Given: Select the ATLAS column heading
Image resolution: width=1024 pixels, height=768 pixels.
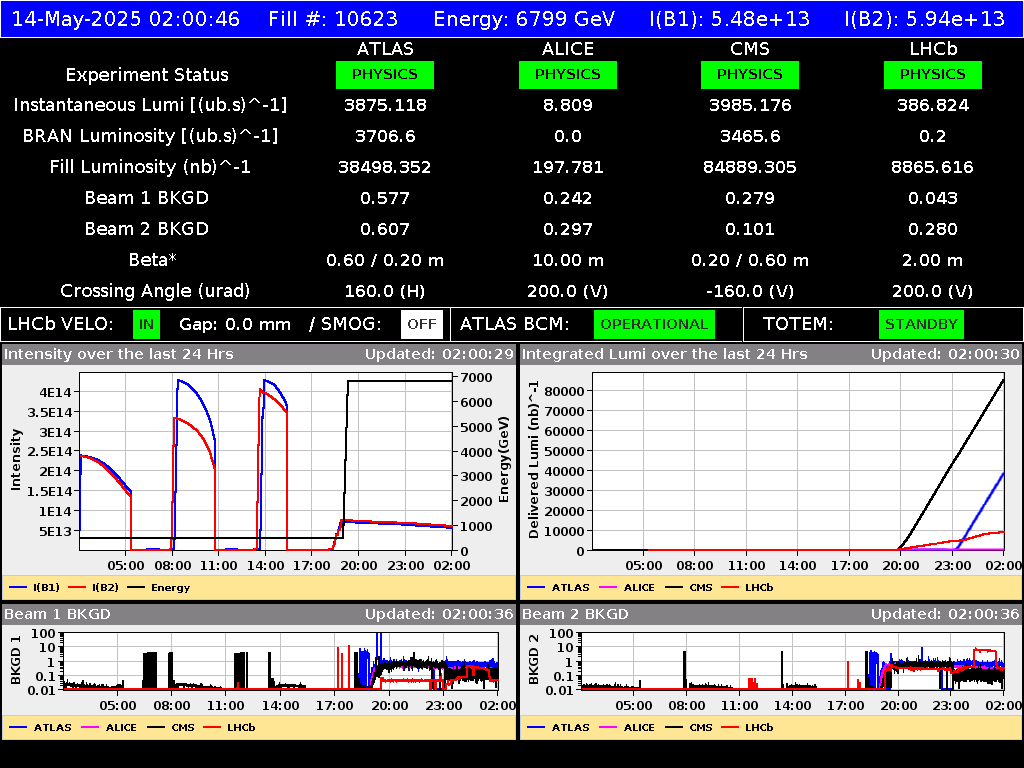Looking at the screenshot, I should pyautogui.click(x=385, y=49).
